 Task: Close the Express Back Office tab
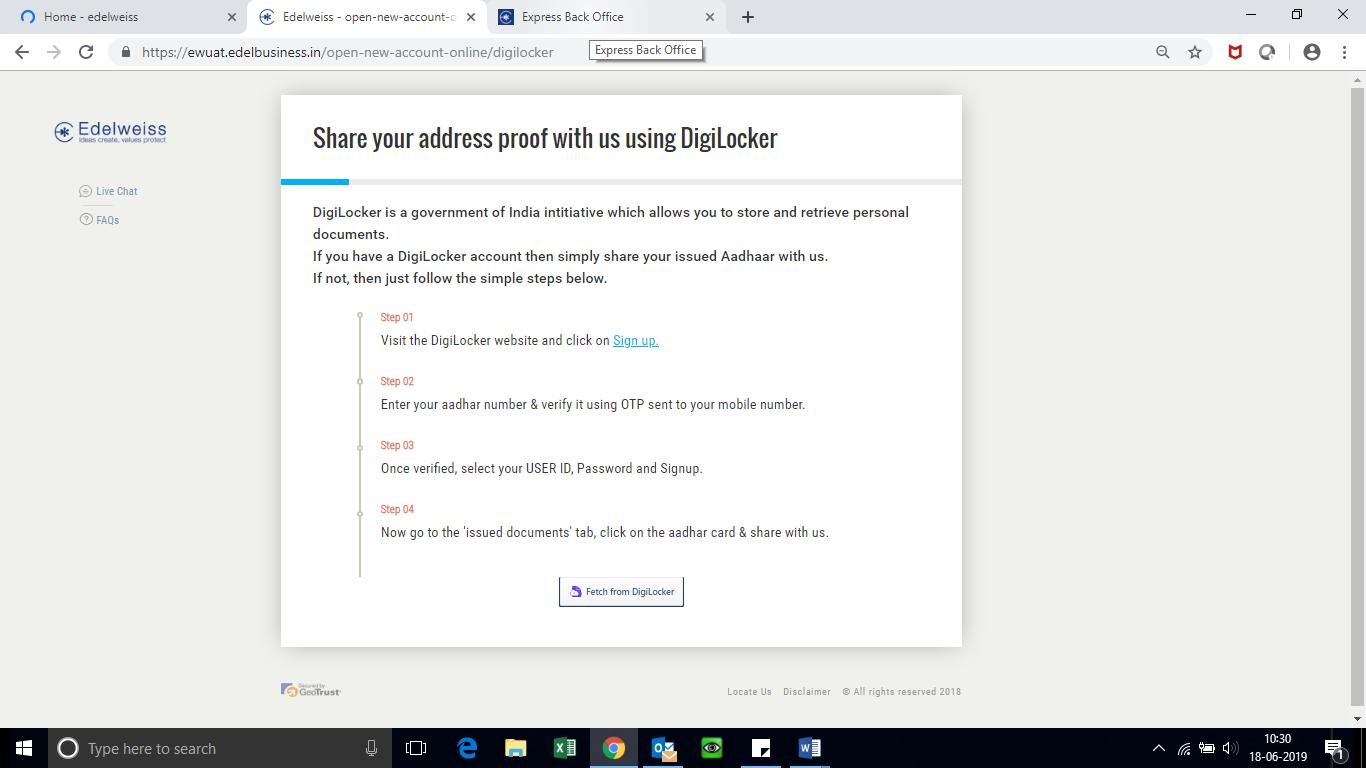point(710,17)
